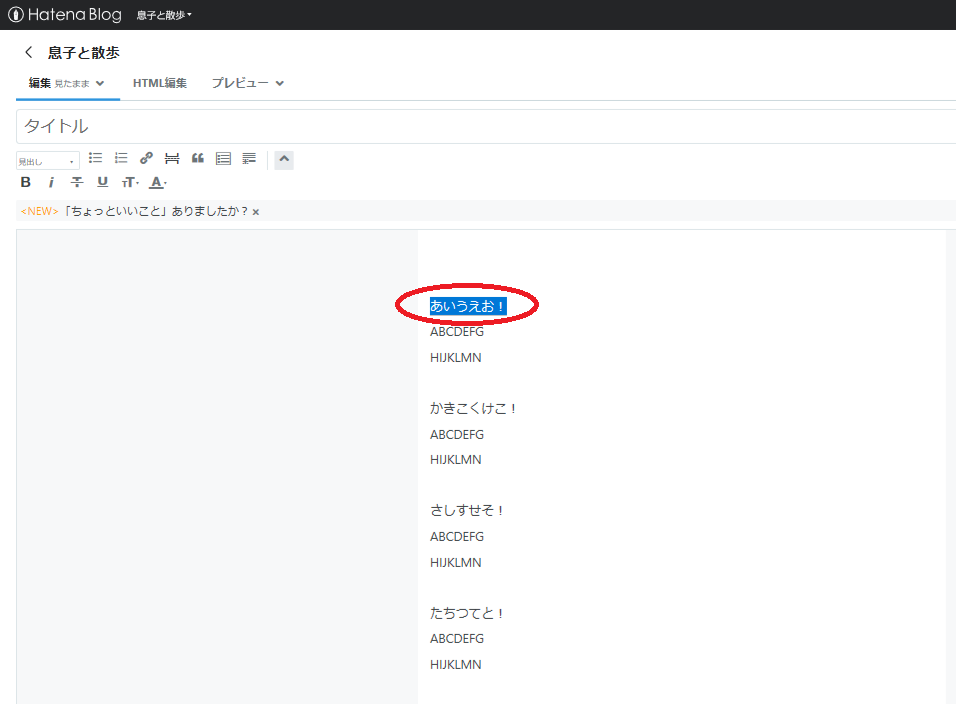Screen dimensions: 956x704
Task: Dismiss the NEW notice with the x
Action: pos(256,212)
